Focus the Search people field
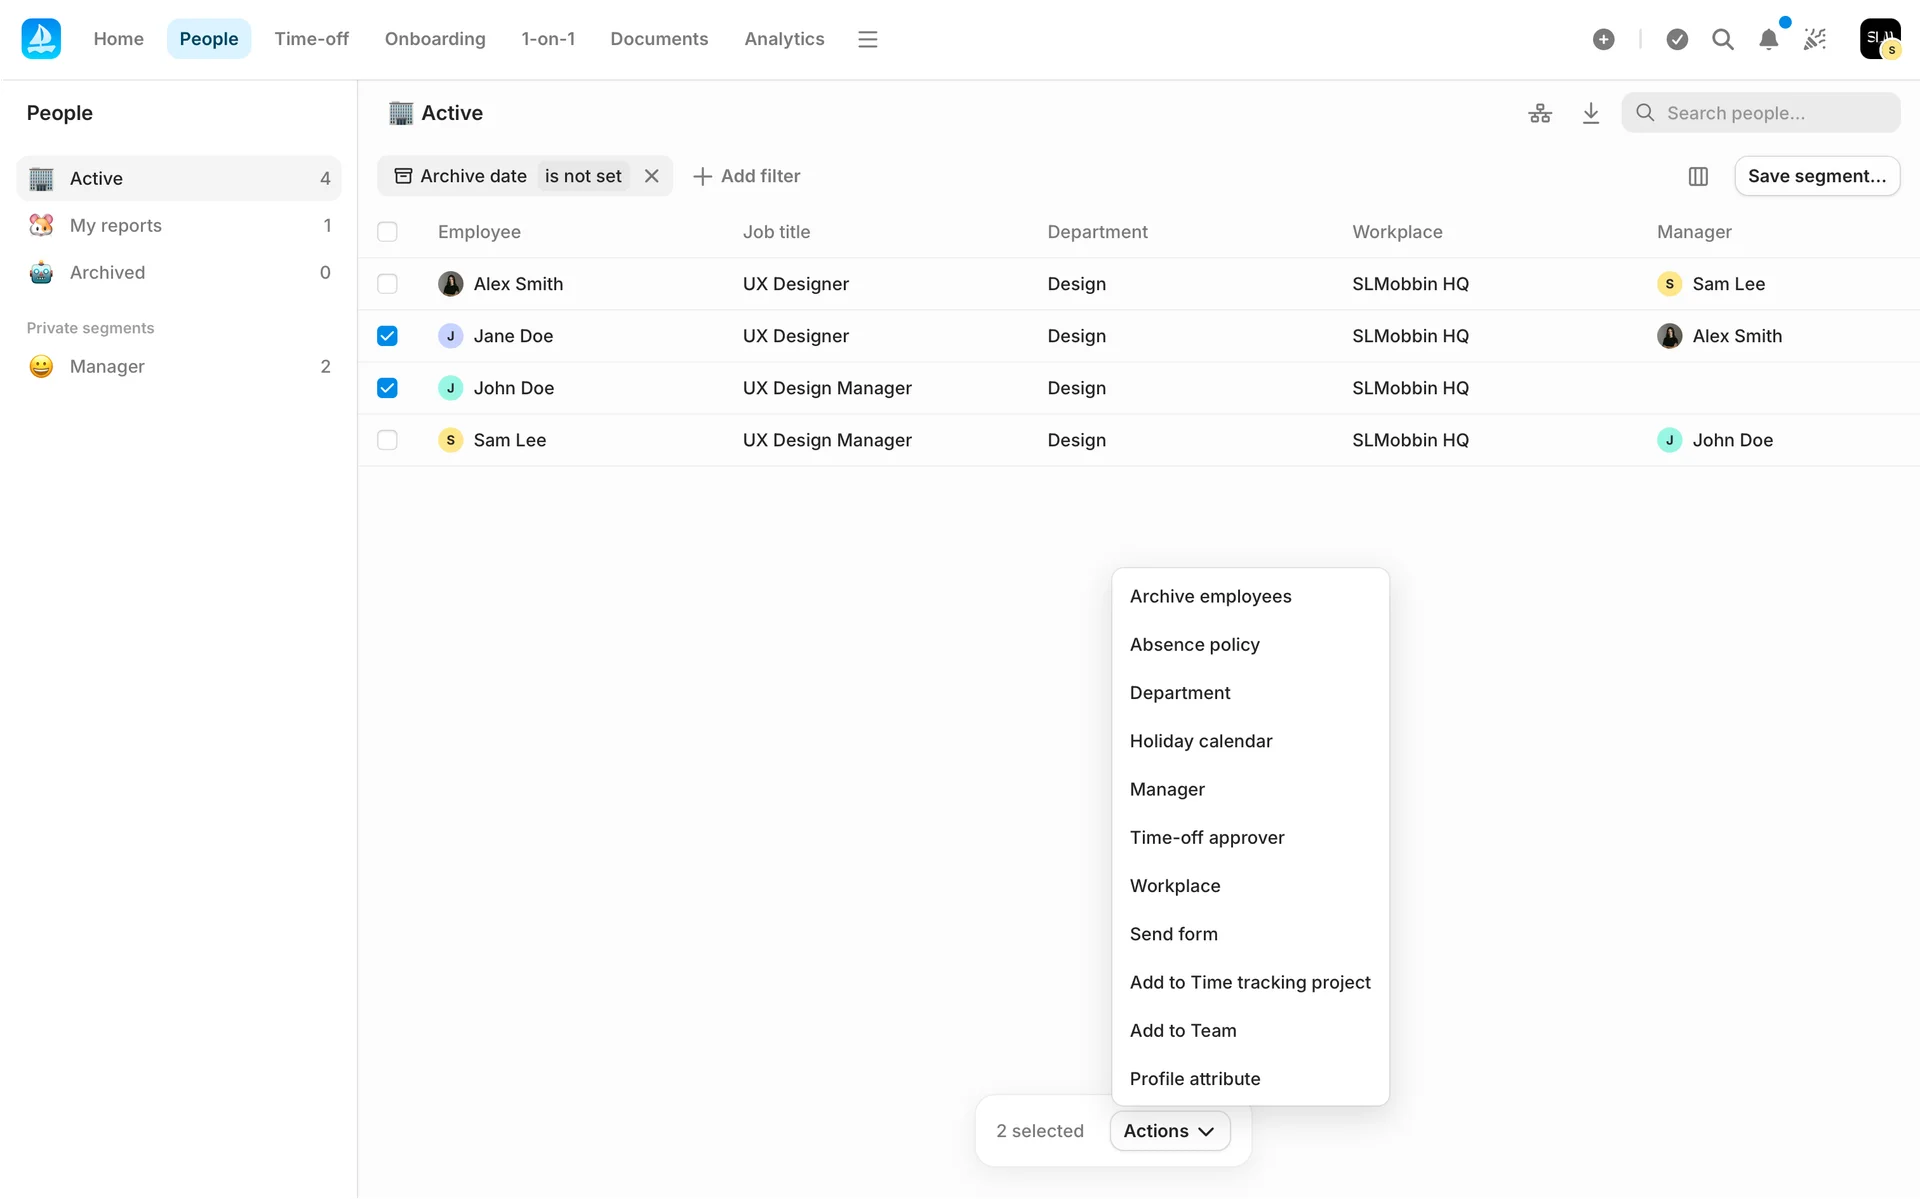 (x=1770, y=113)
